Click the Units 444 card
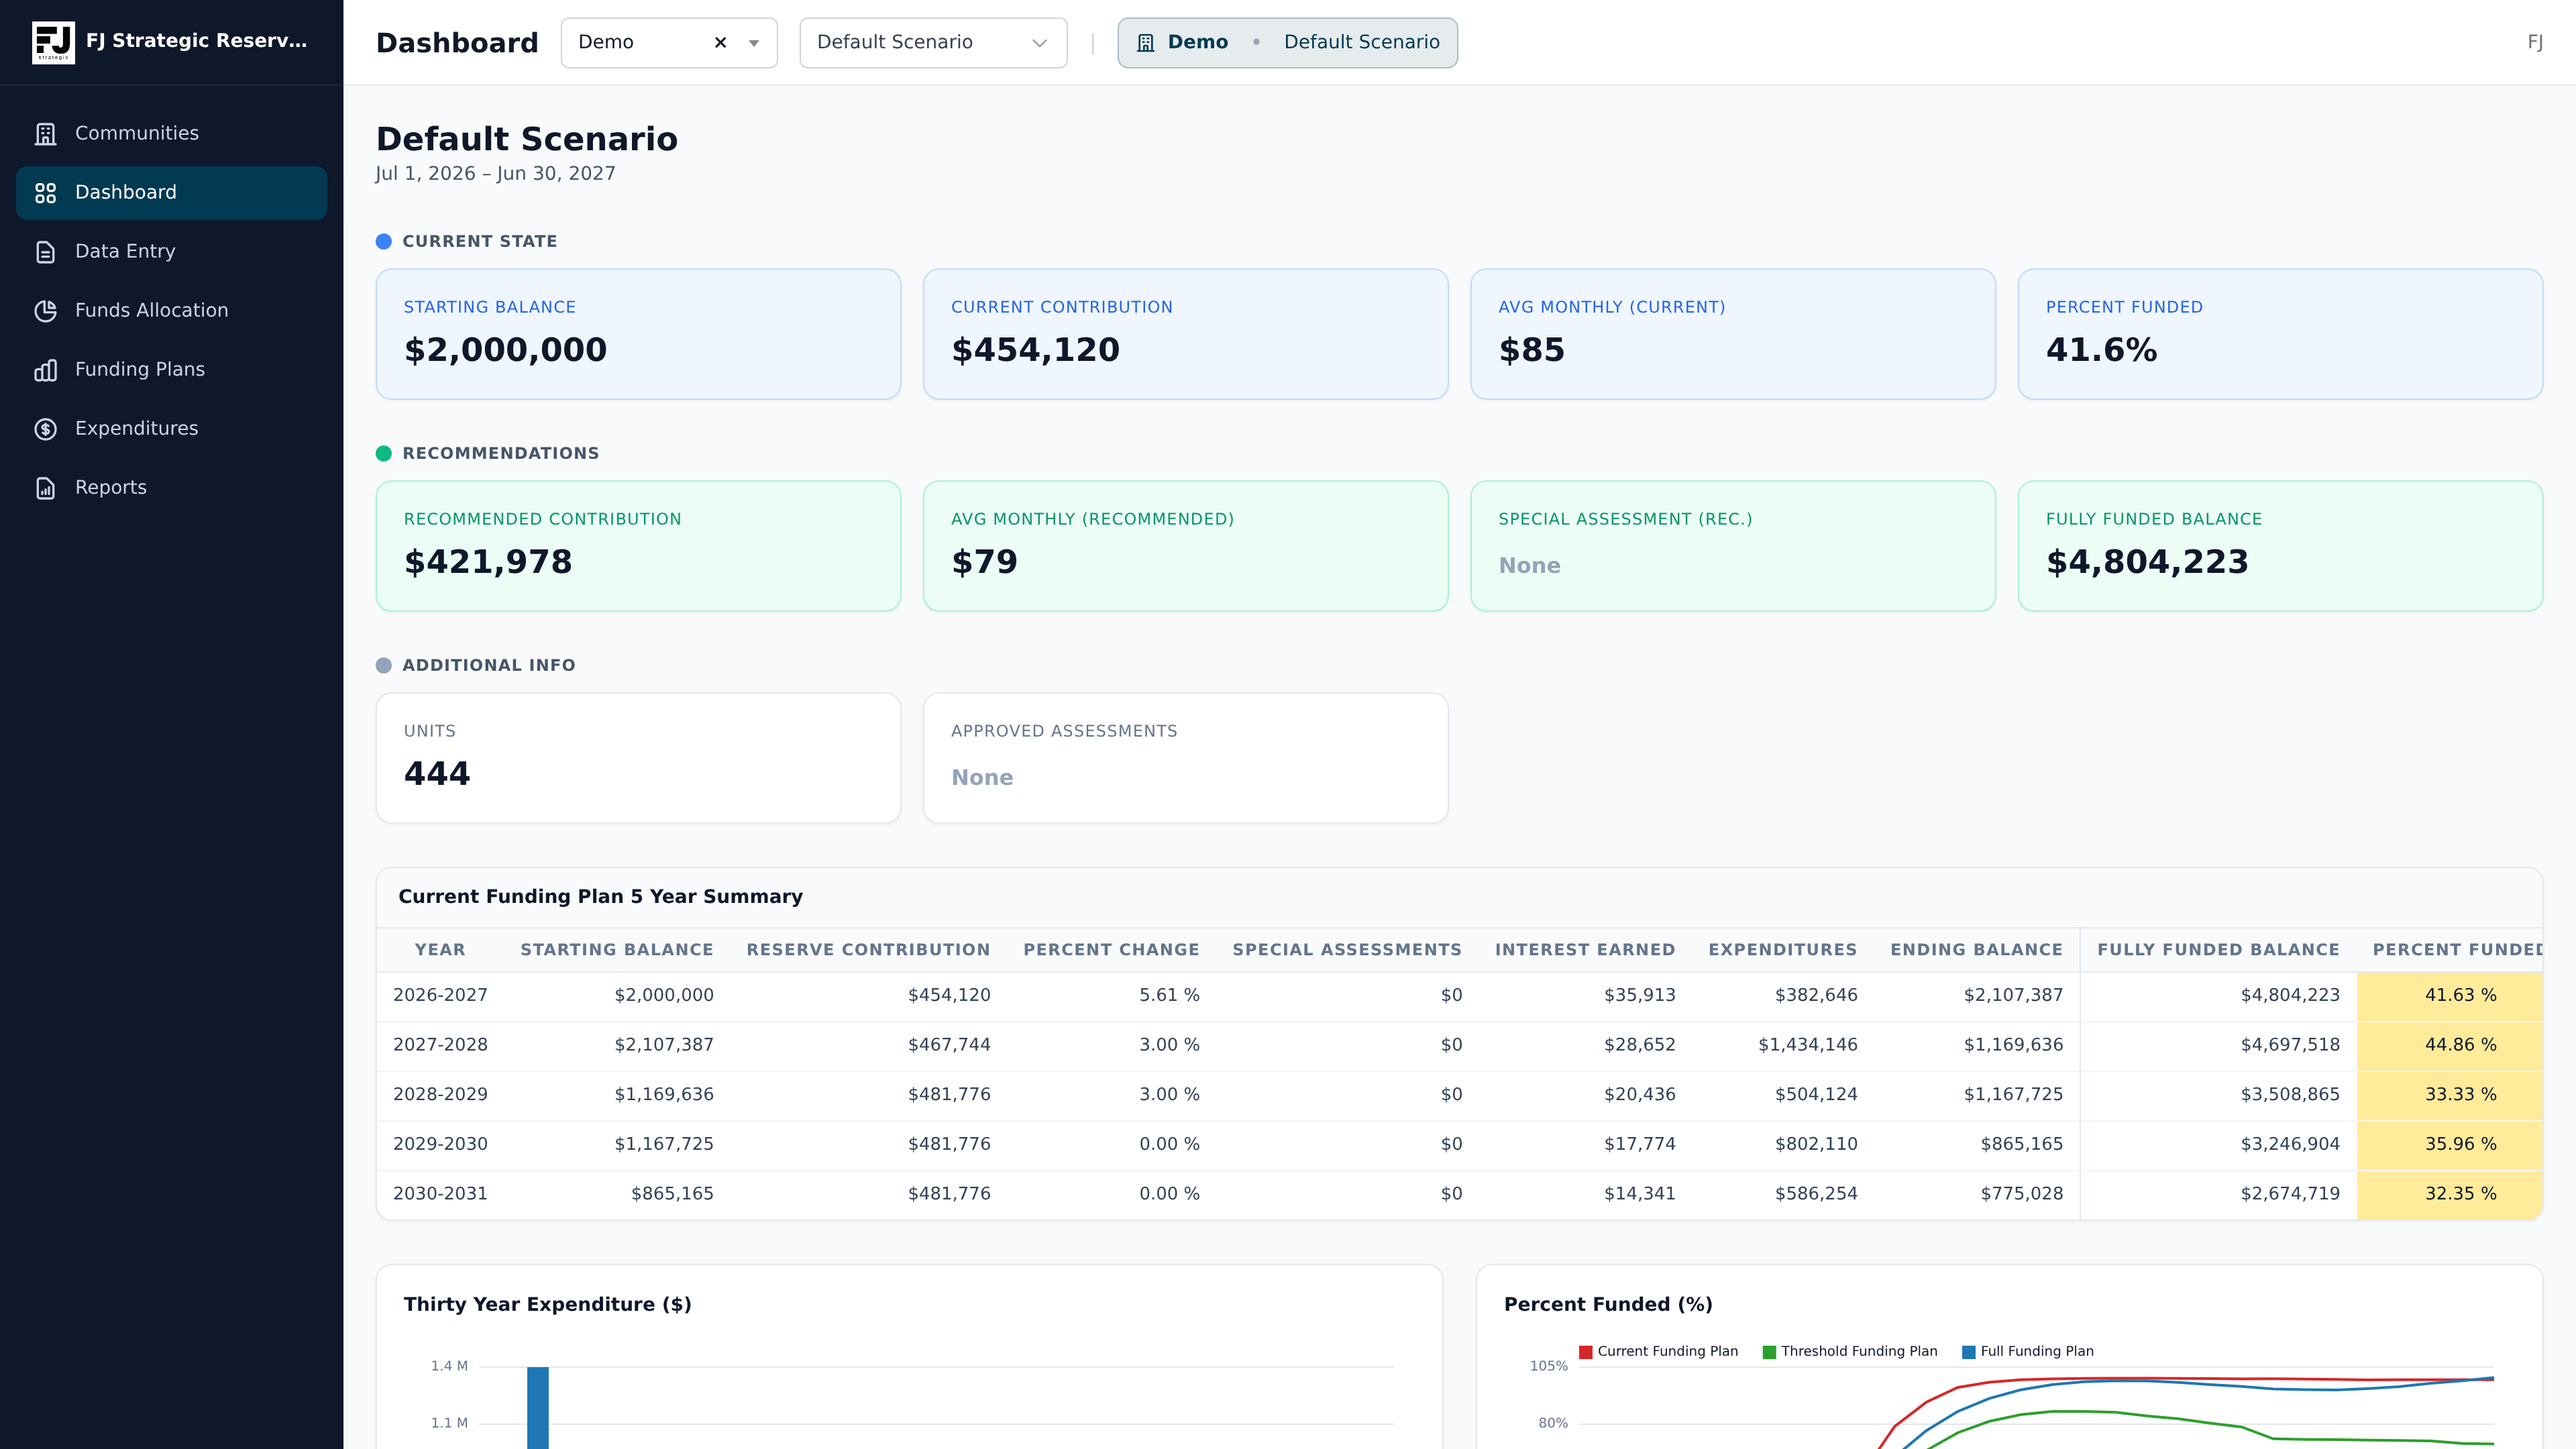The image size is (2576, 1449). coord(638,758)
